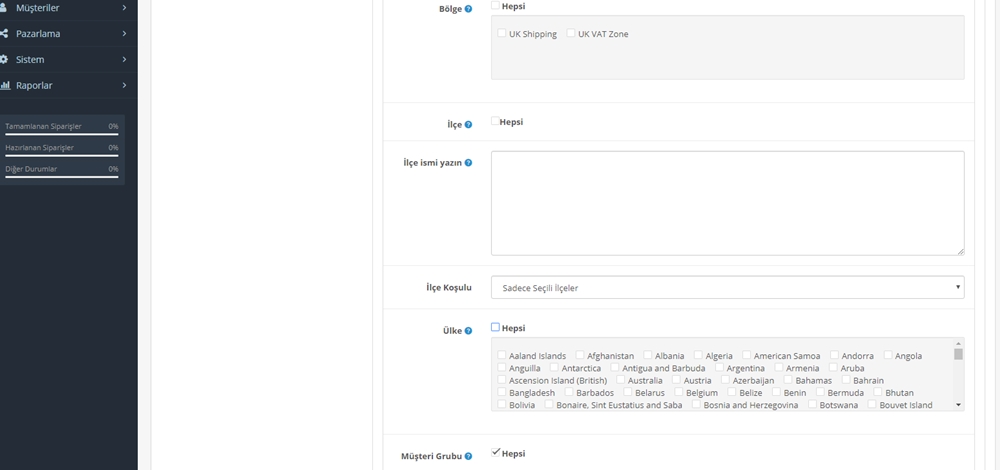This screenshot has height=470, width=1000.
Task: Enable the UK Shipping checkbox
Action: [502, 34]
